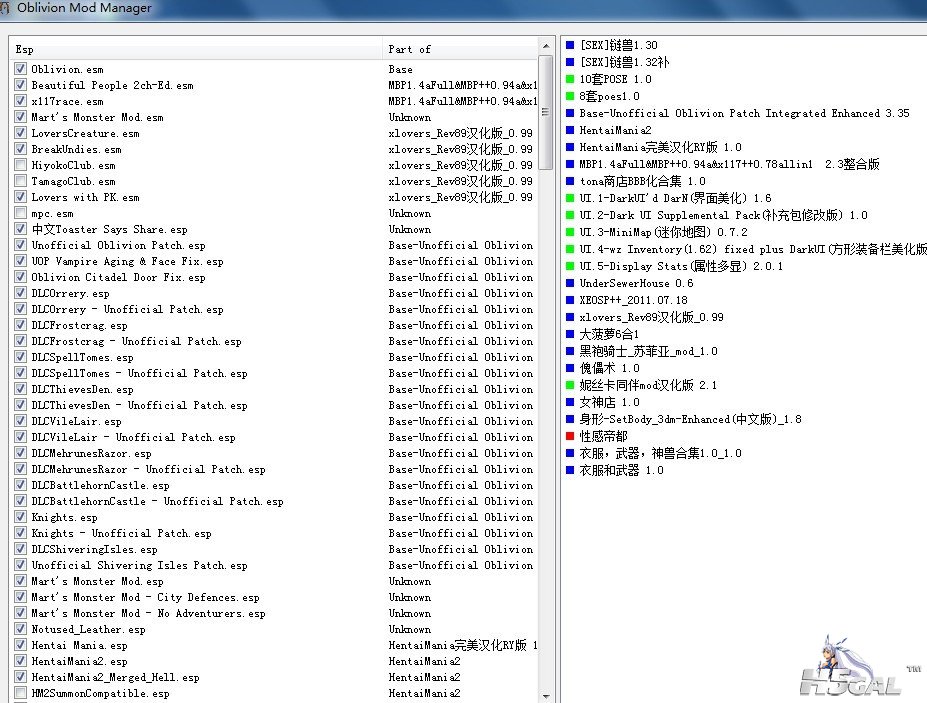
Task: Toggle Notused_Leather.esp checkbox
Action: click(x=21, y=629)
